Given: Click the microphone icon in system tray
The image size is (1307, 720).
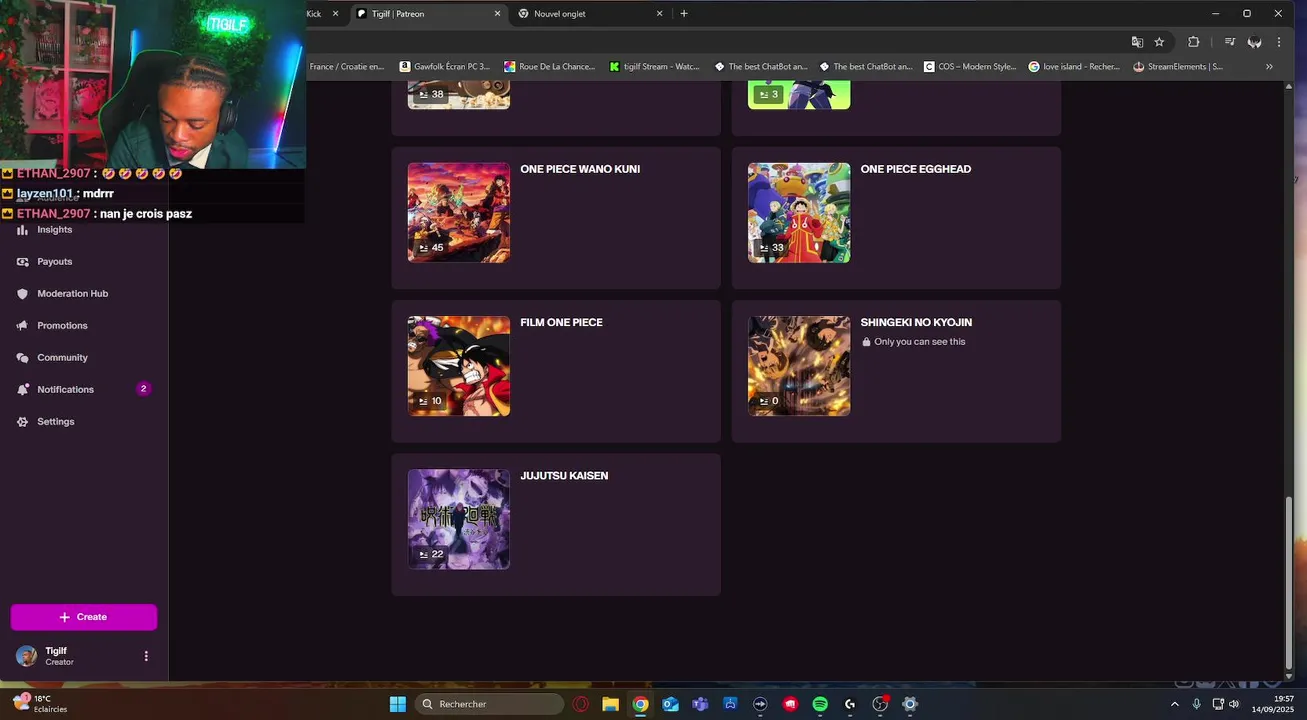Looking at the screenshot, I should click(x=1197, y=704).
